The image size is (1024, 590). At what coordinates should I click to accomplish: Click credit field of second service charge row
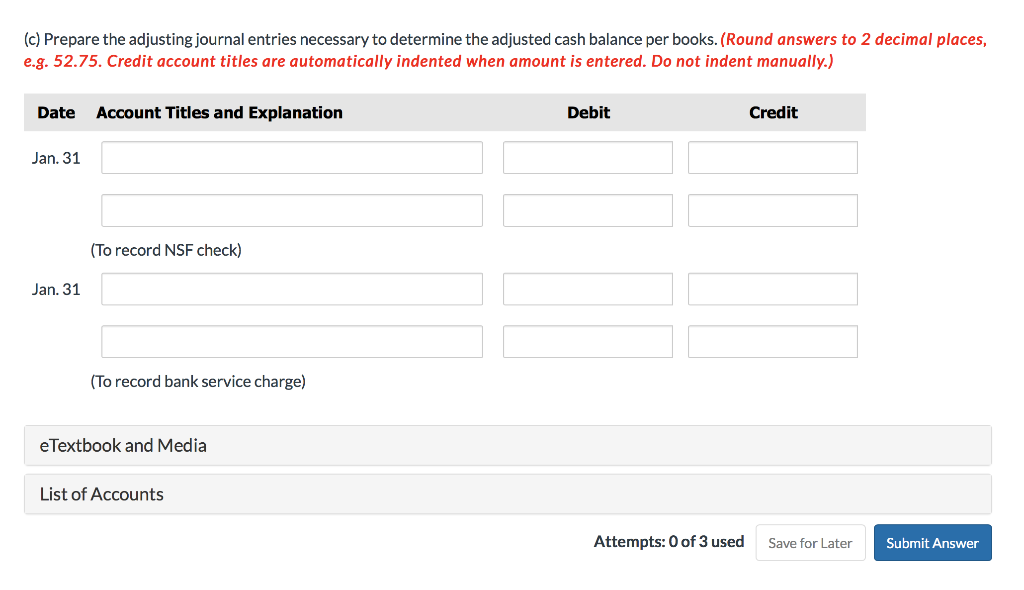pyautogui.click(x=772, y=341)
